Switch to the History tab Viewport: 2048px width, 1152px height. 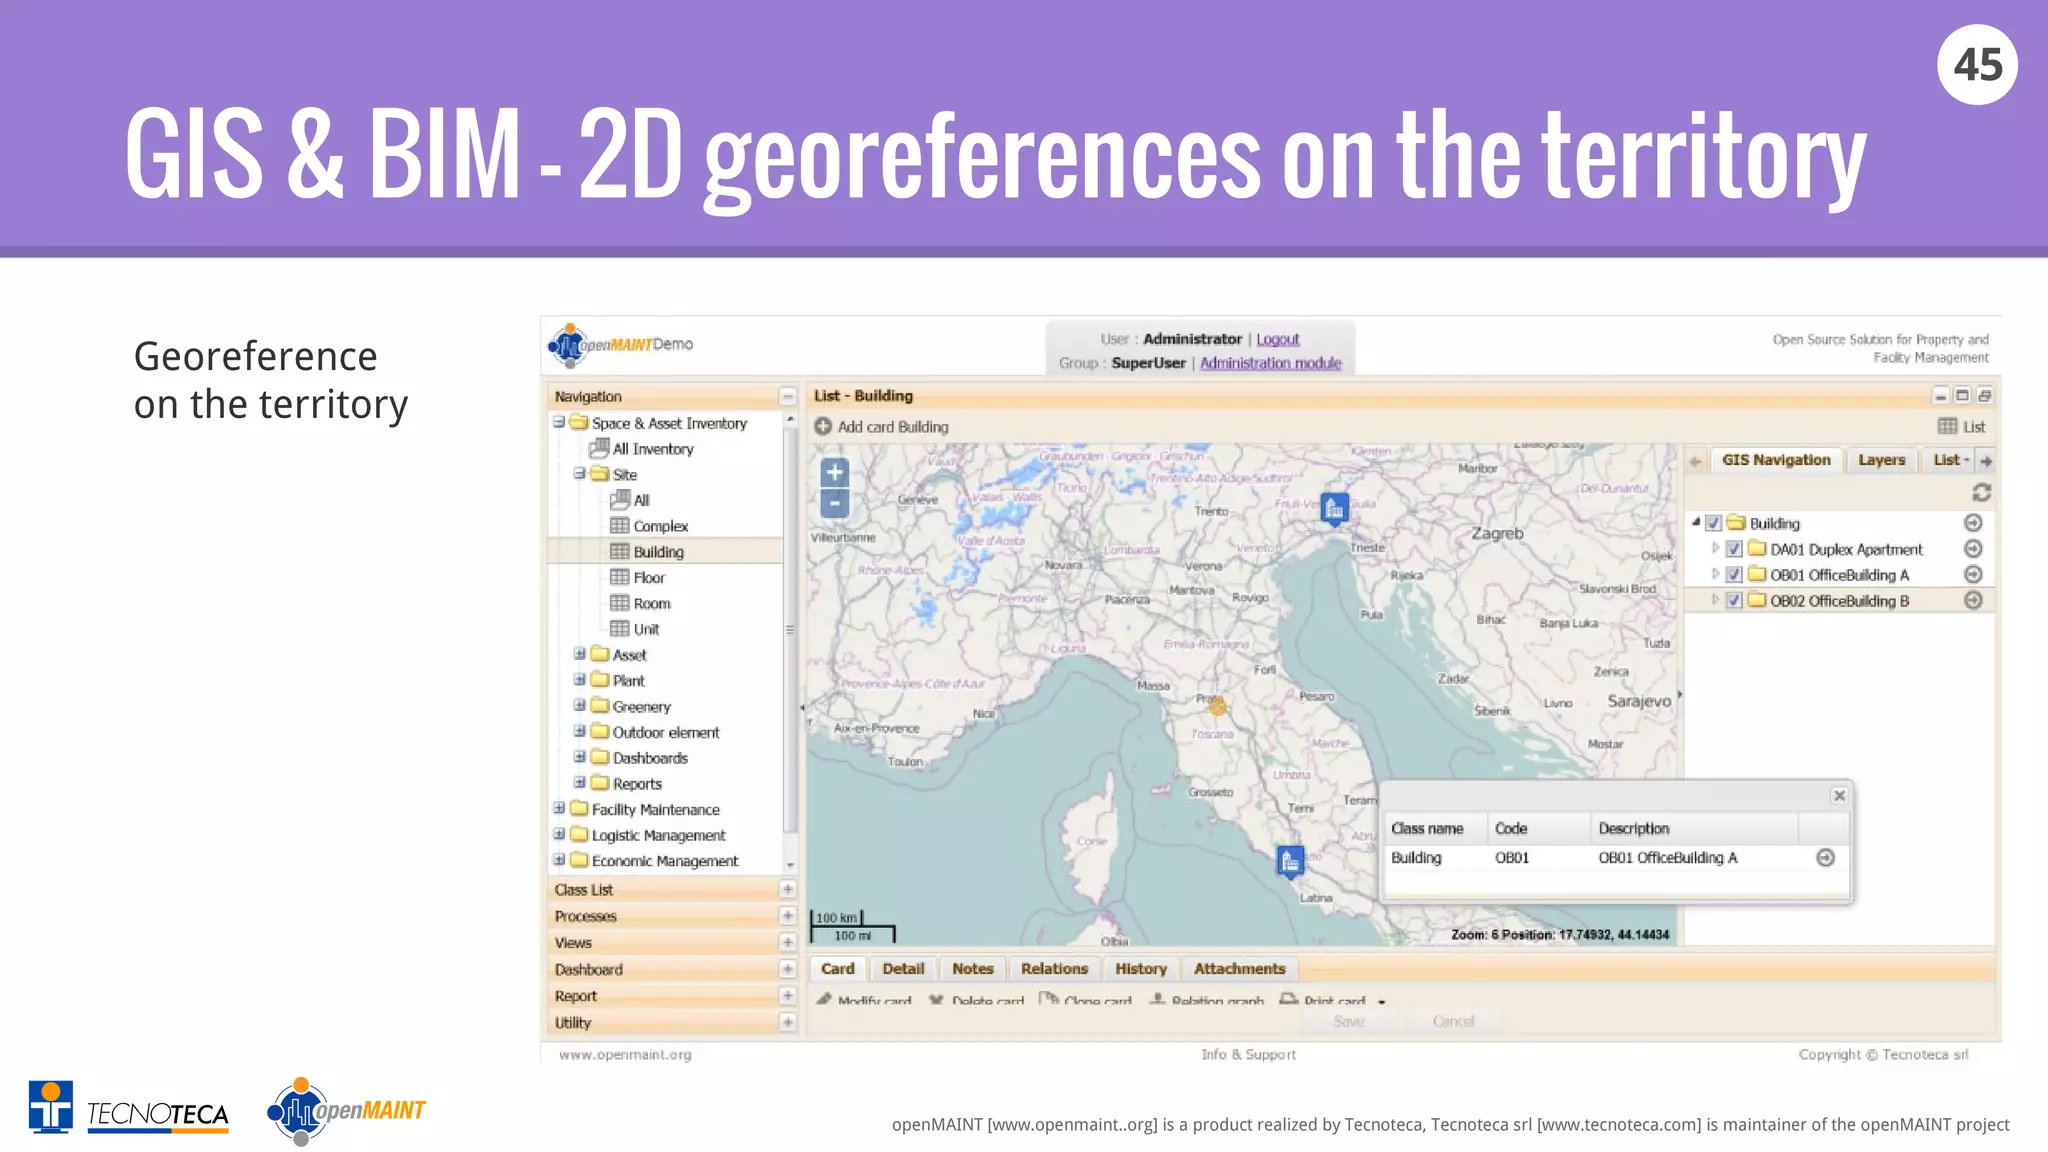tap(1141, 969)
